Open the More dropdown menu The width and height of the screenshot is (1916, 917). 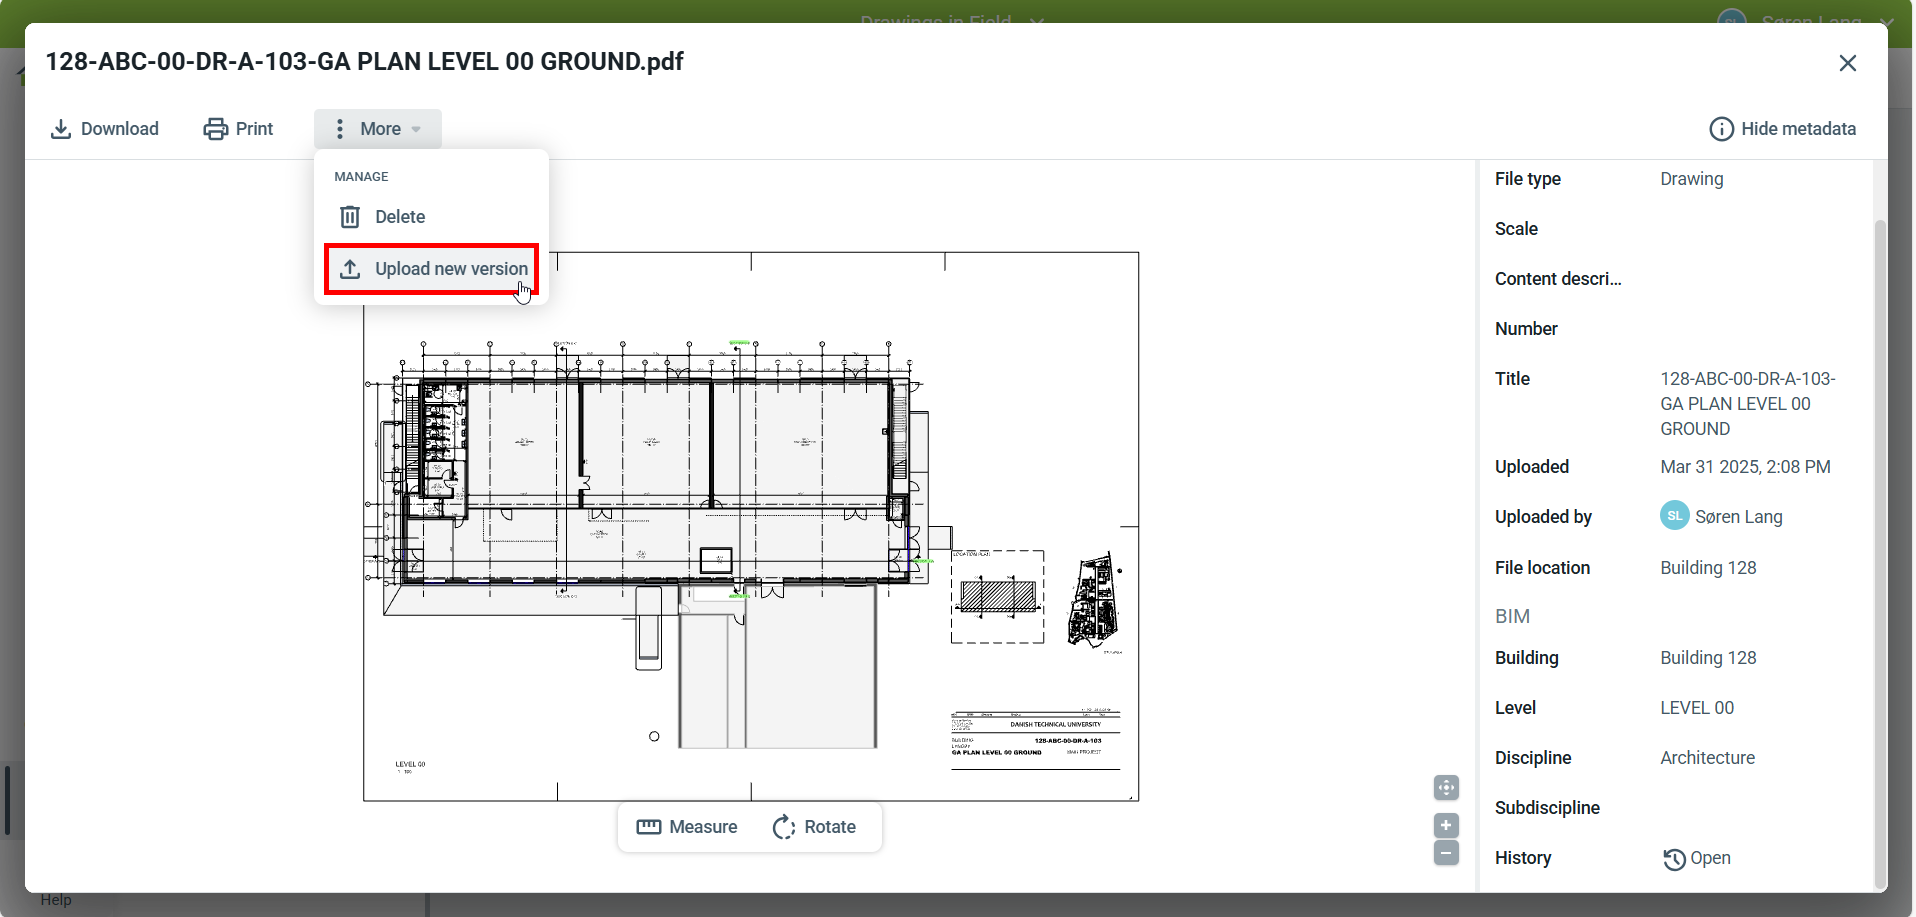tap(378, 129)
